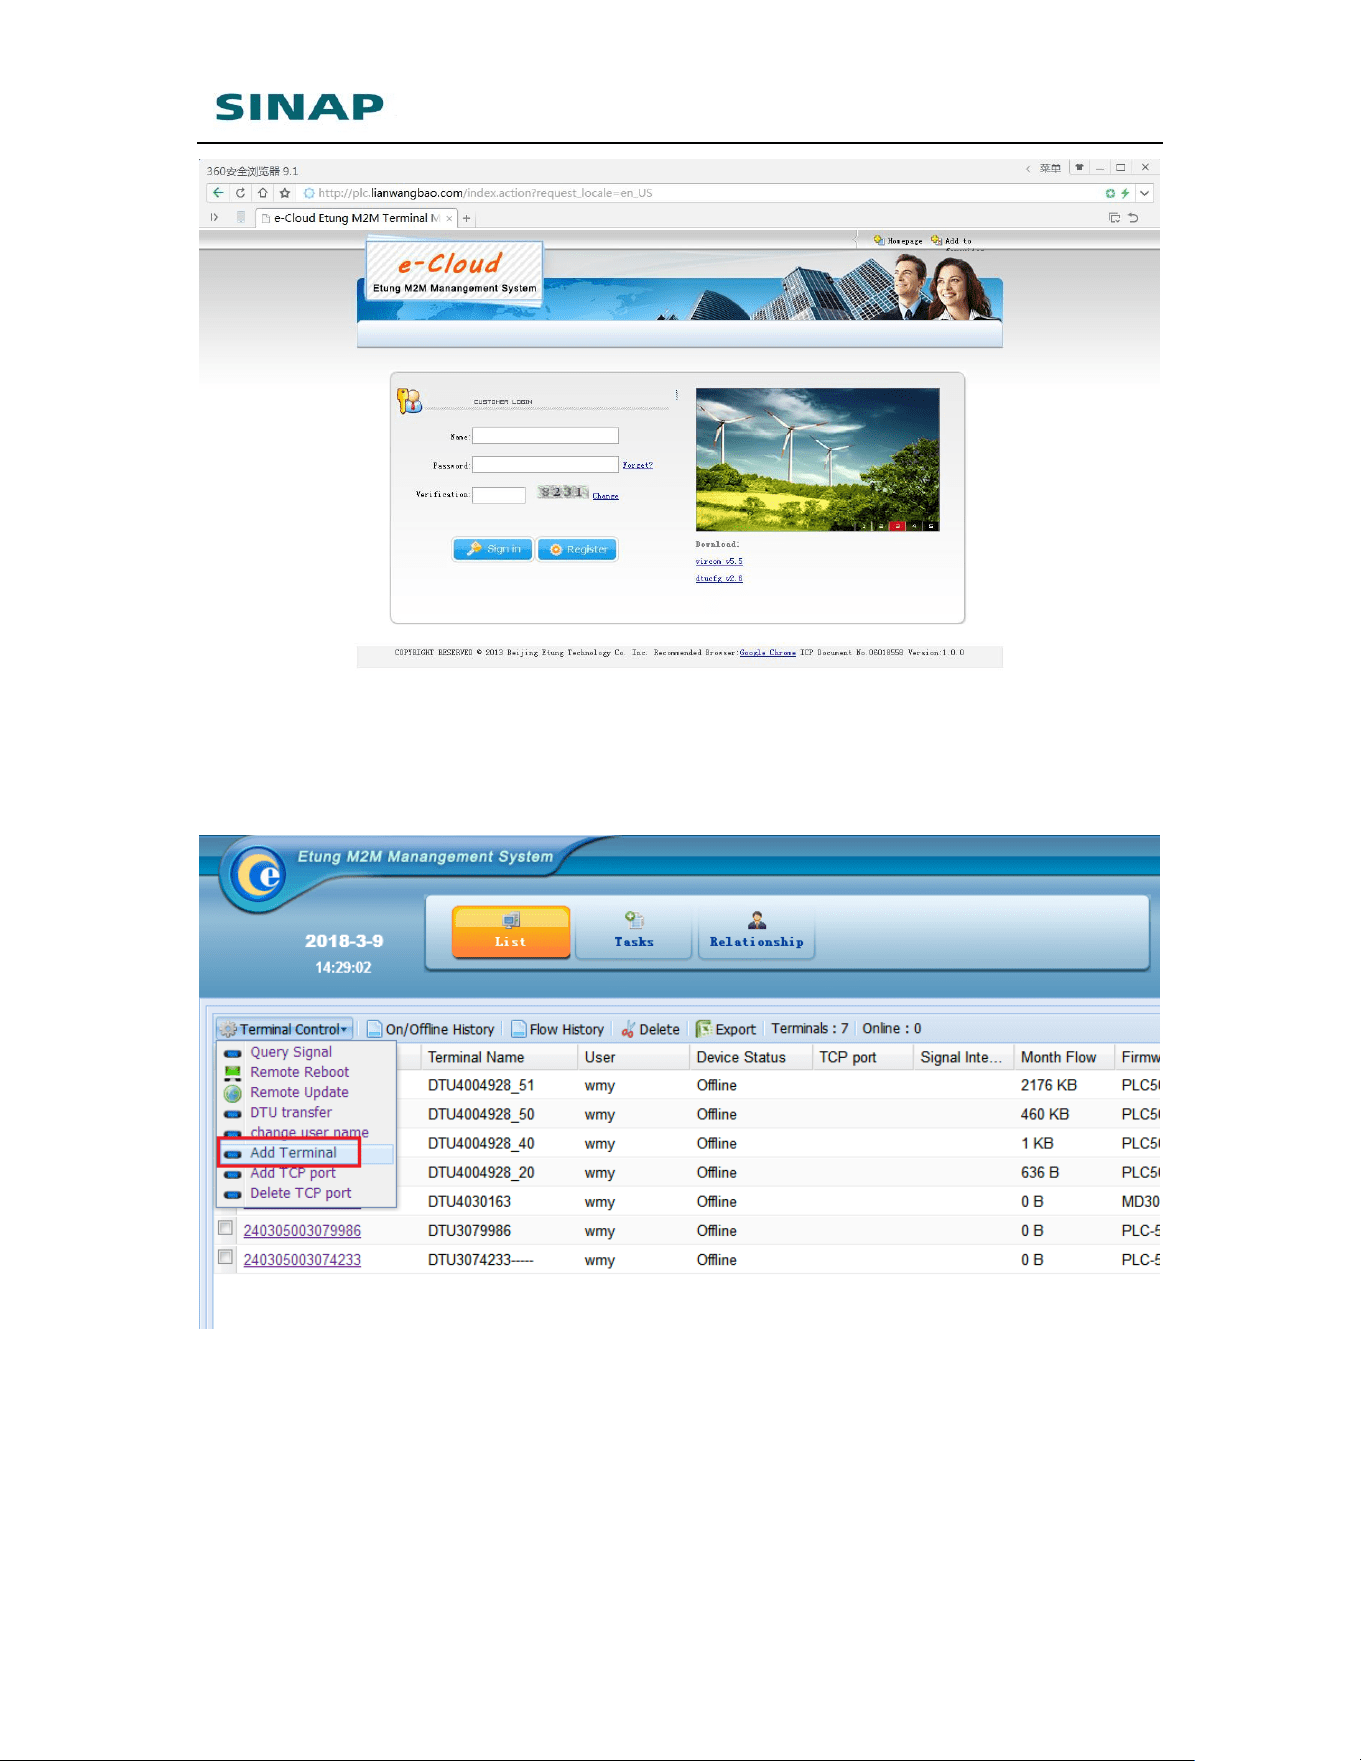
Task: Click the Add to favorites link
Action: click(x=951, y=240)
